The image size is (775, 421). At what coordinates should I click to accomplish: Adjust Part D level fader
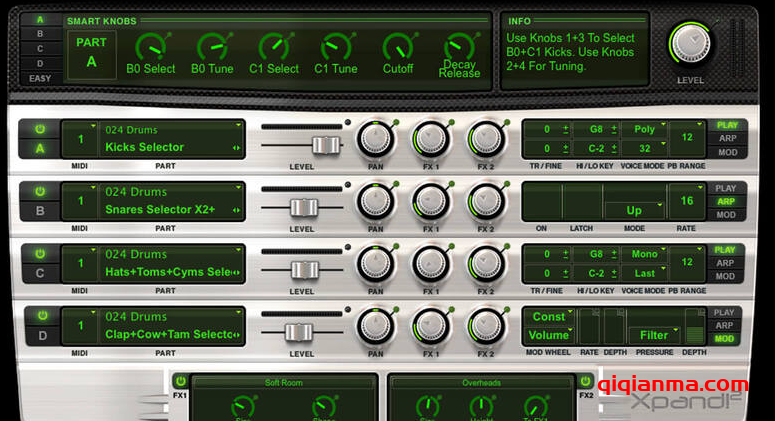coord(299,332)
